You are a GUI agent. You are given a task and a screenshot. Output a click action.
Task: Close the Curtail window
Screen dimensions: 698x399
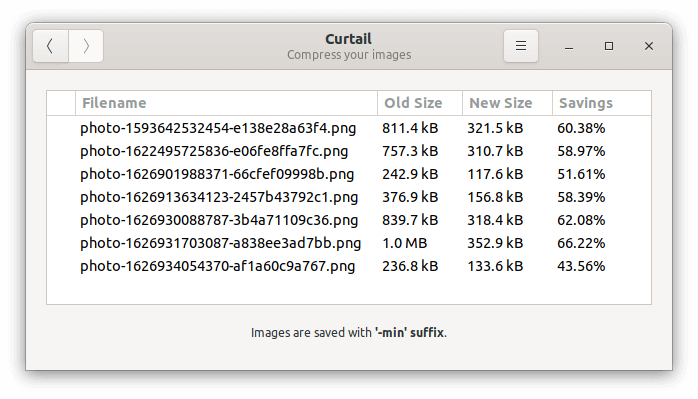tap(649, 46)
